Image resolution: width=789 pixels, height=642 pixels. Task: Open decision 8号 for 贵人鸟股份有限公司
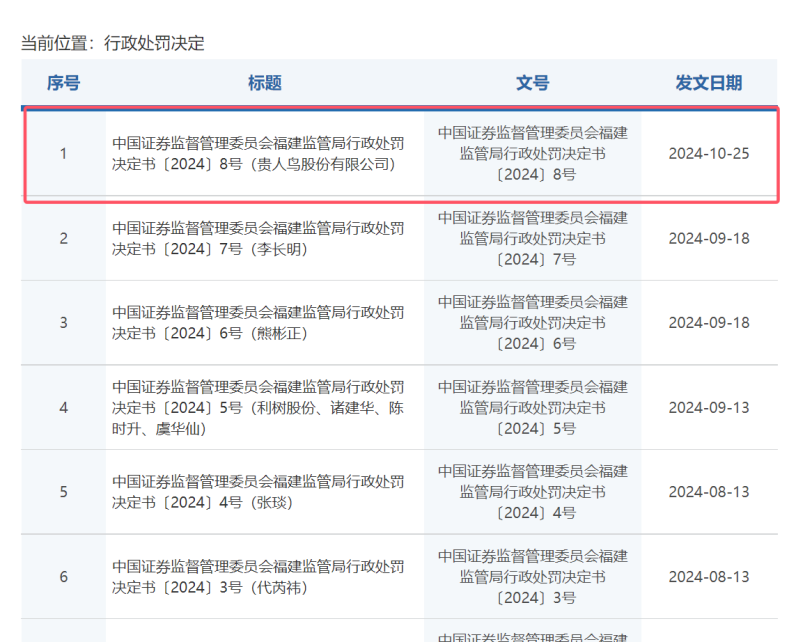258,153
